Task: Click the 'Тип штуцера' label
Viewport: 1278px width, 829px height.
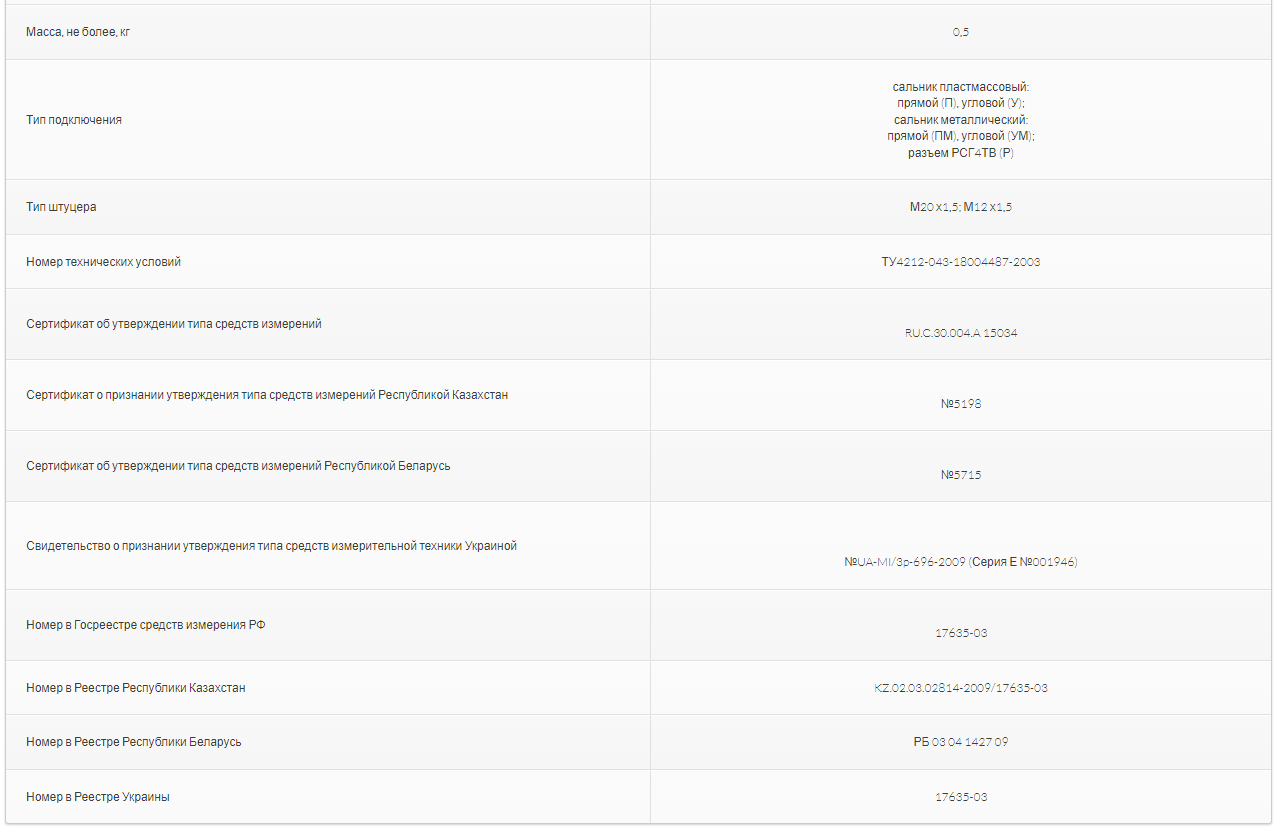Action: (61, 207)
